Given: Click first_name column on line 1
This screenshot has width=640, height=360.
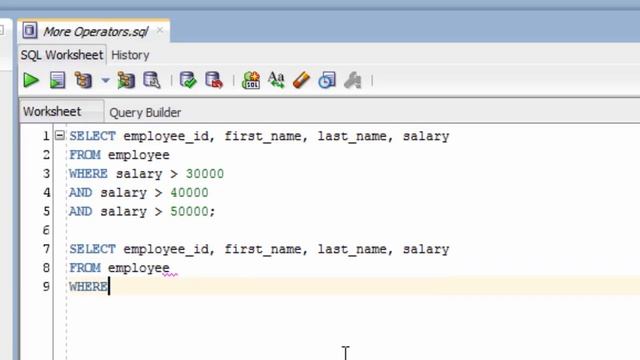Looking at the screenshot, I should (x=262, y=136).
